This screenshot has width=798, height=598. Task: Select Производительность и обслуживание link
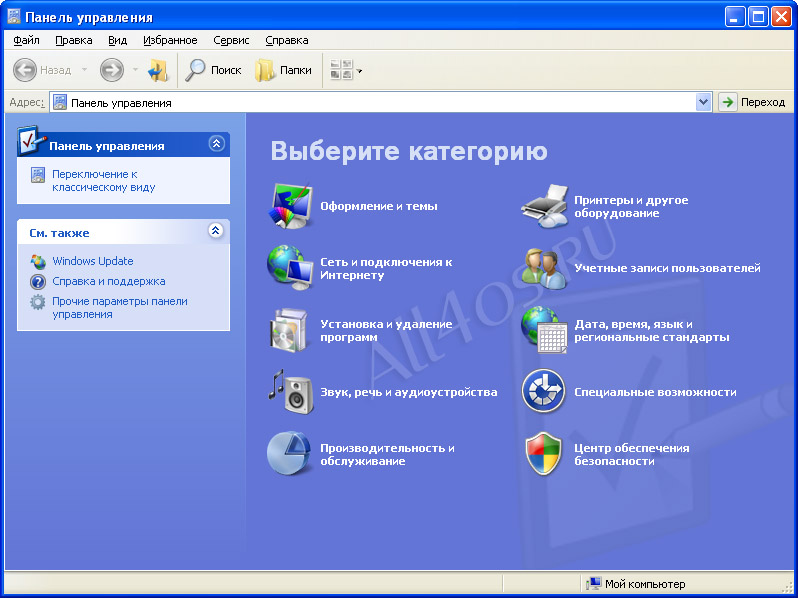pyautogui.click(x=387, y=454)
